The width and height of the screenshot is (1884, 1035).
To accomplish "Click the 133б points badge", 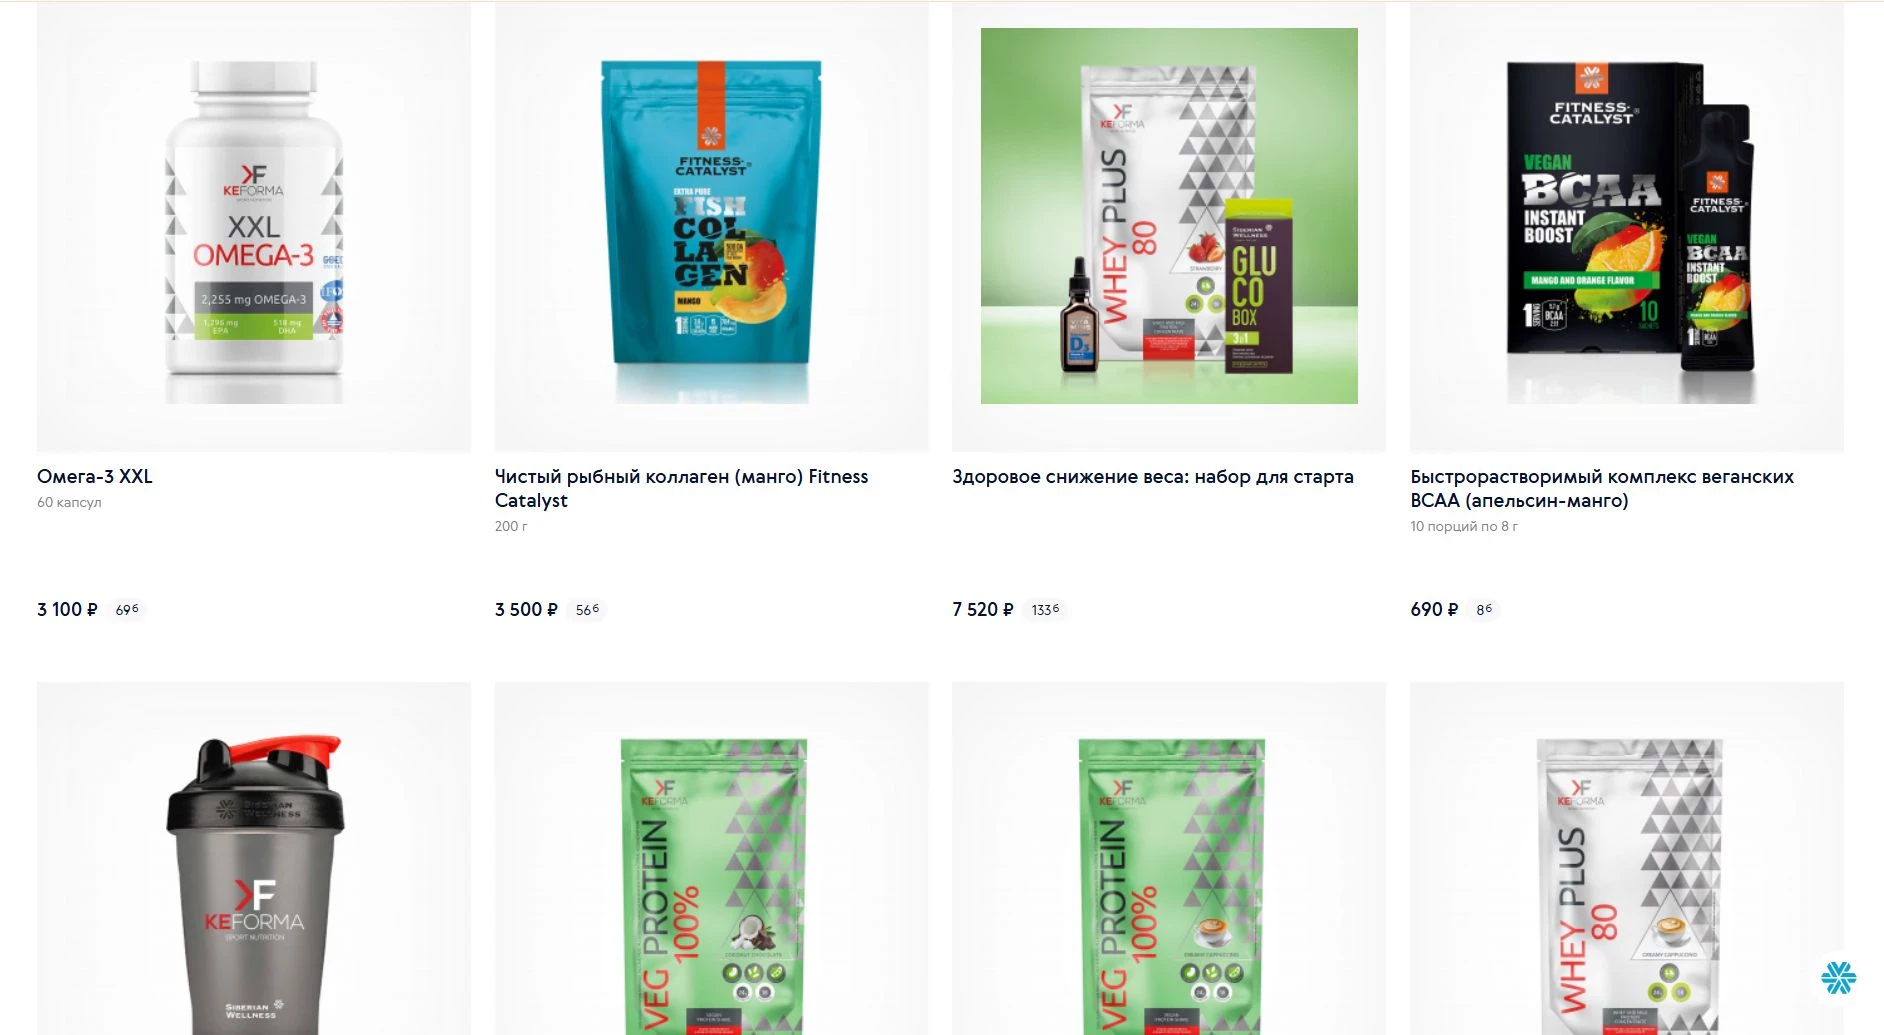I will click(1045, 609).
